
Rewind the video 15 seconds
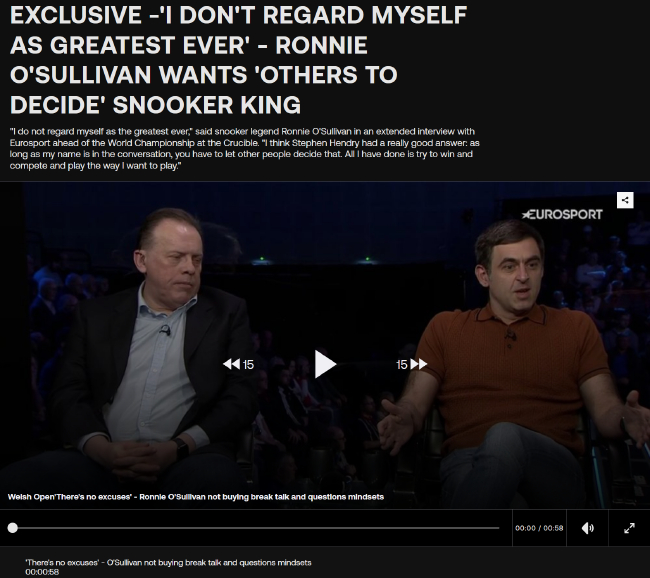(238, 364)
